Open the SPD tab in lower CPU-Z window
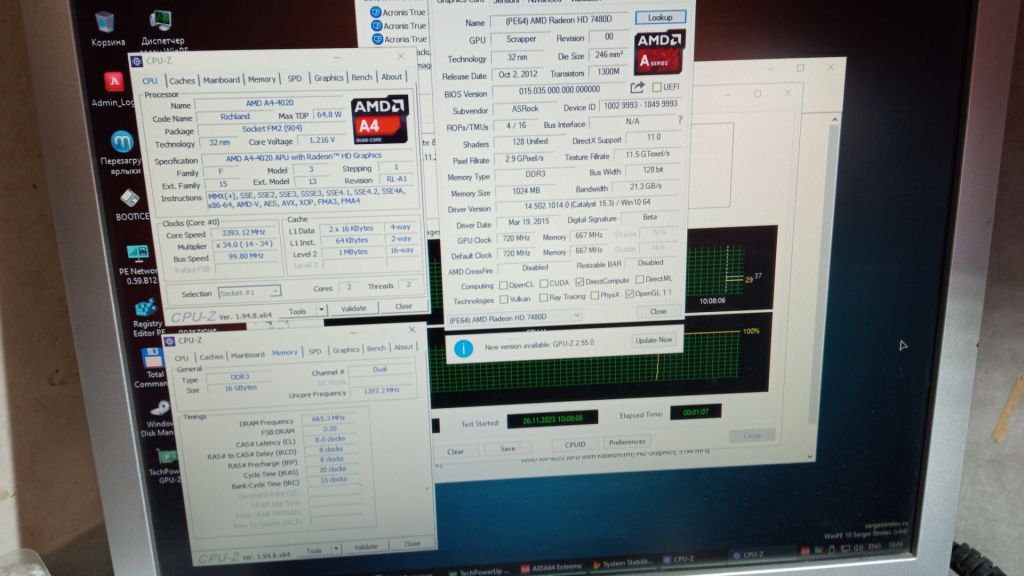The image size is (1024, 576). pos(315,351)
